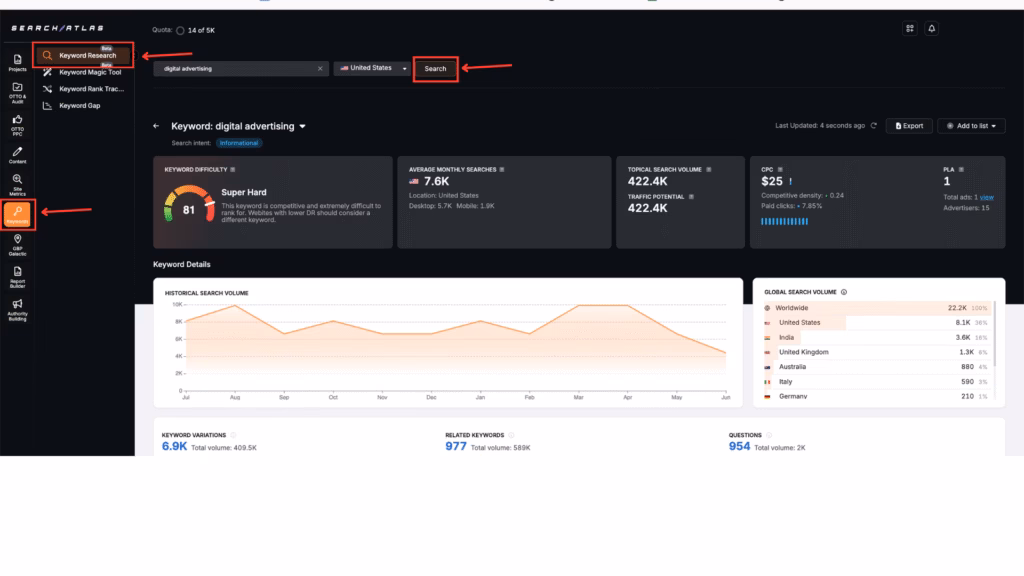Select Keyword Gap in the submenu
Screen dimensions: 1024x576
(x=79, y=105)
